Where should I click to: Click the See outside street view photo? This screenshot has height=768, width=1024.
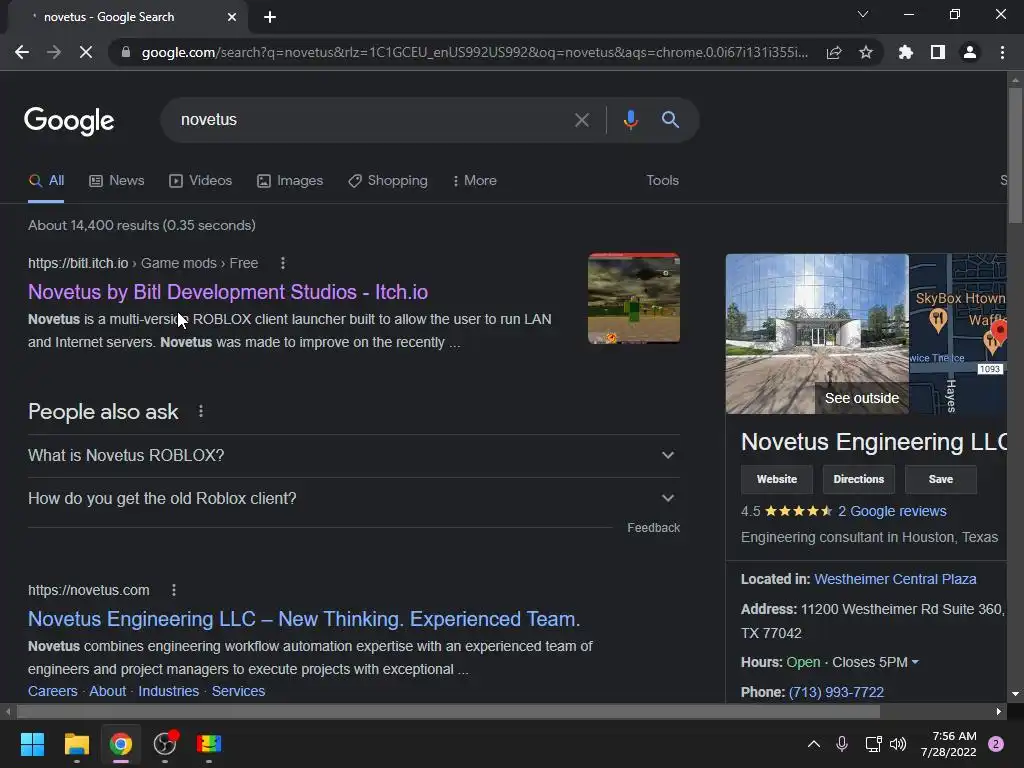coord(817,334)
